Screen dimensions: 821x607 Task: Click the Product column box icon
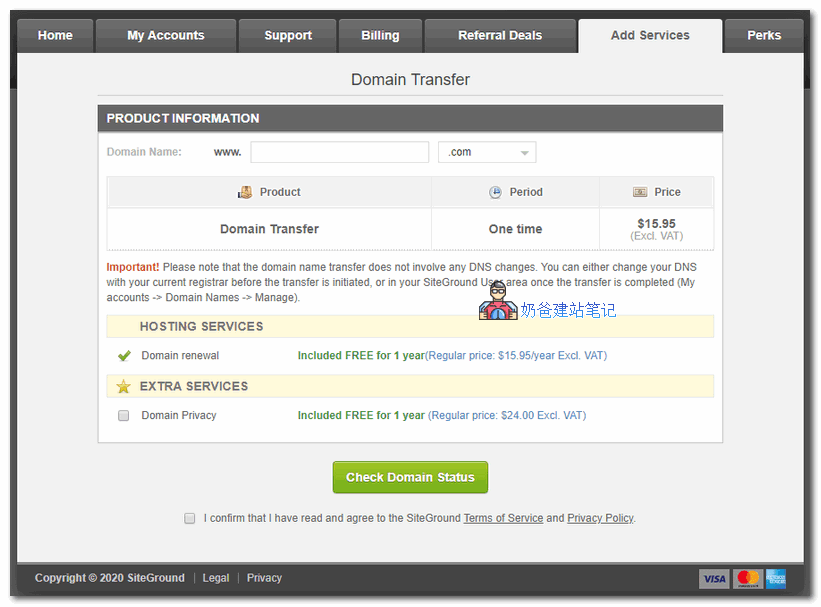point(245,192)
